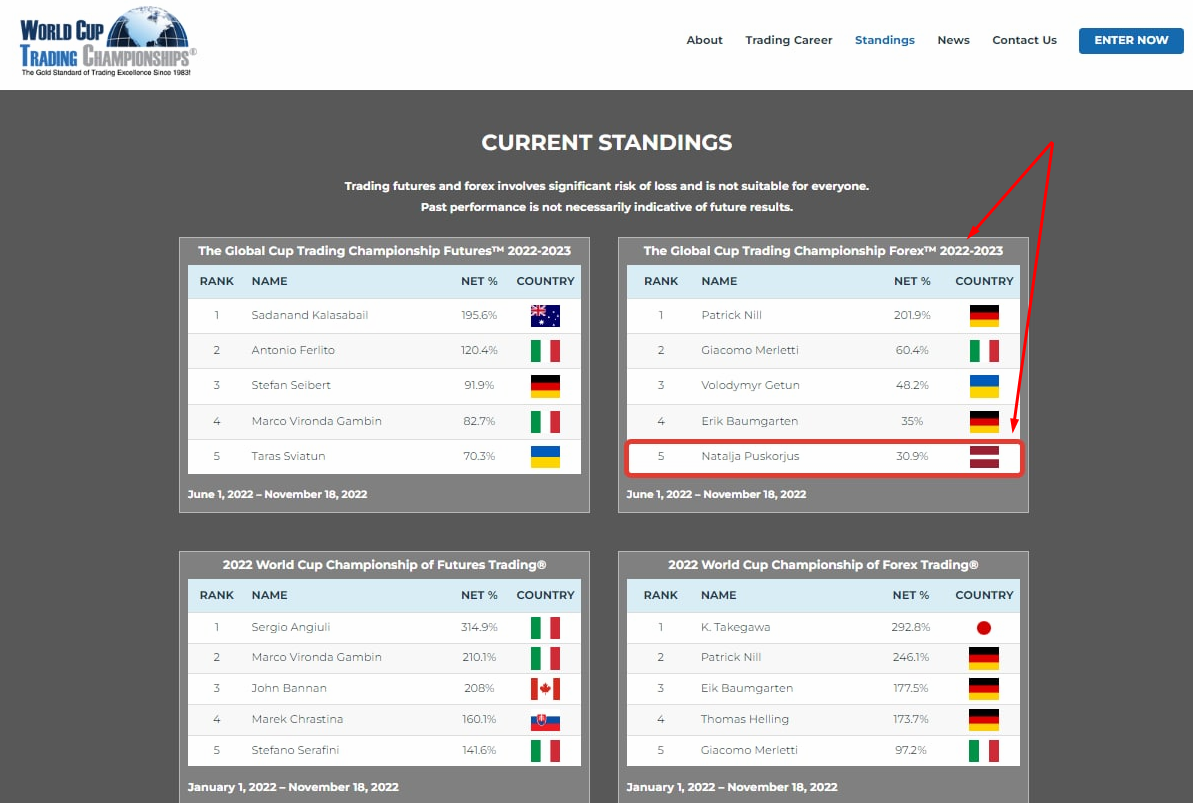The image size is (1193, 803).
Task: Click RANK header in 2022 World Cup Futures table
Action: [x=216, y=595]
